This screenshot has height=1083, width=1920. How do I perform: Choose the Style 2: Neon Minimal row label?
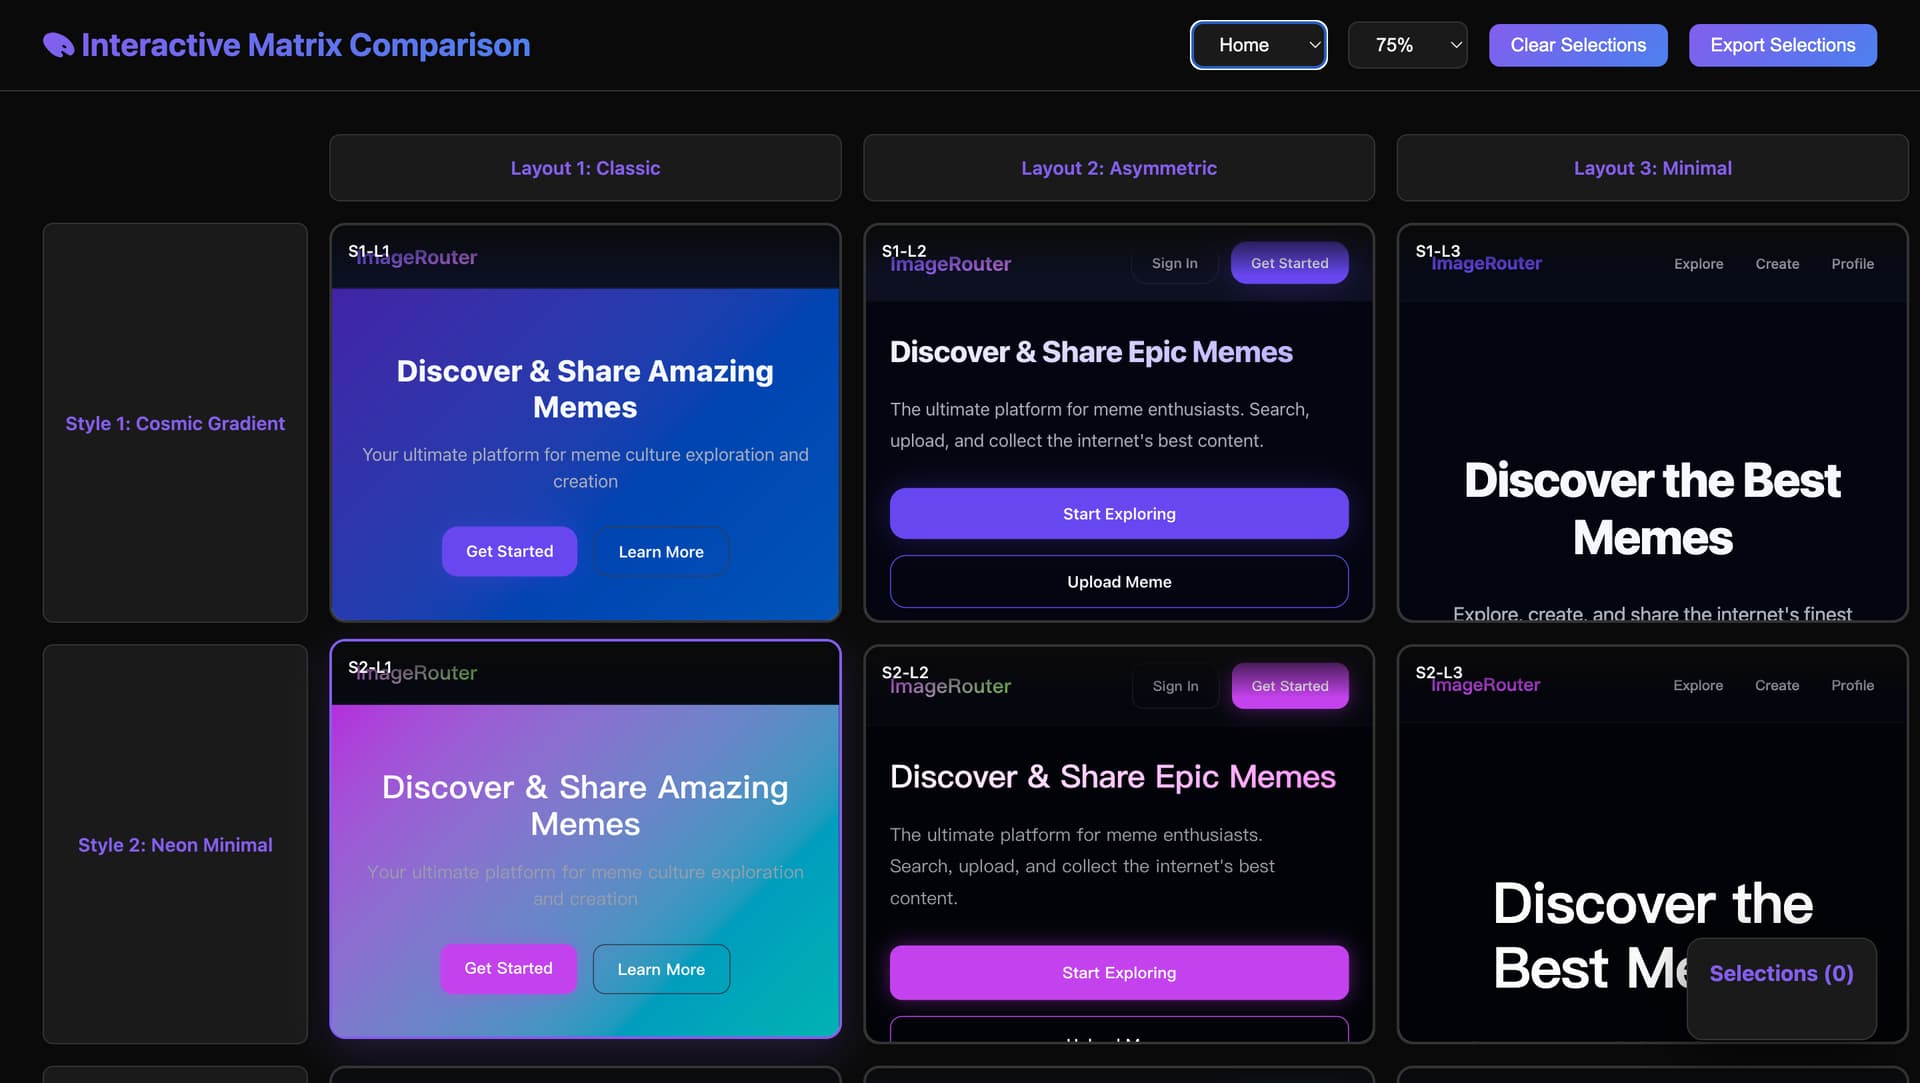point(175,845)
